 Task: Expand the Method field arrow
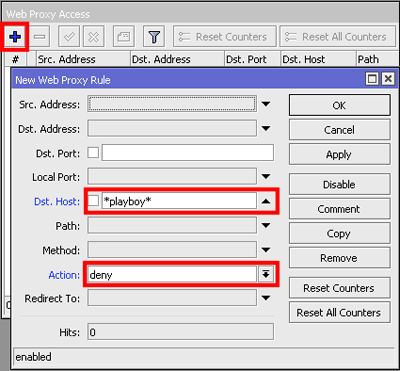[x=266, y=250]
